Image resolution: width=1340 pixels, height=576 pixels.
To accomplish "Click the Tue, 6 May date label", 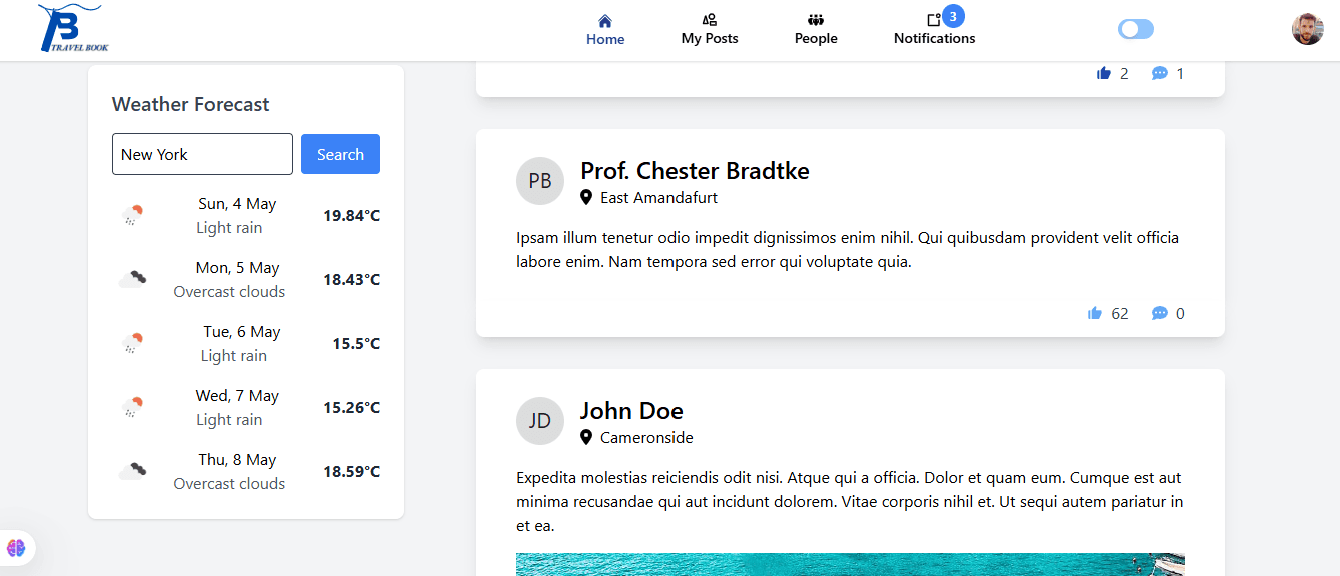I will pos(242,332).
